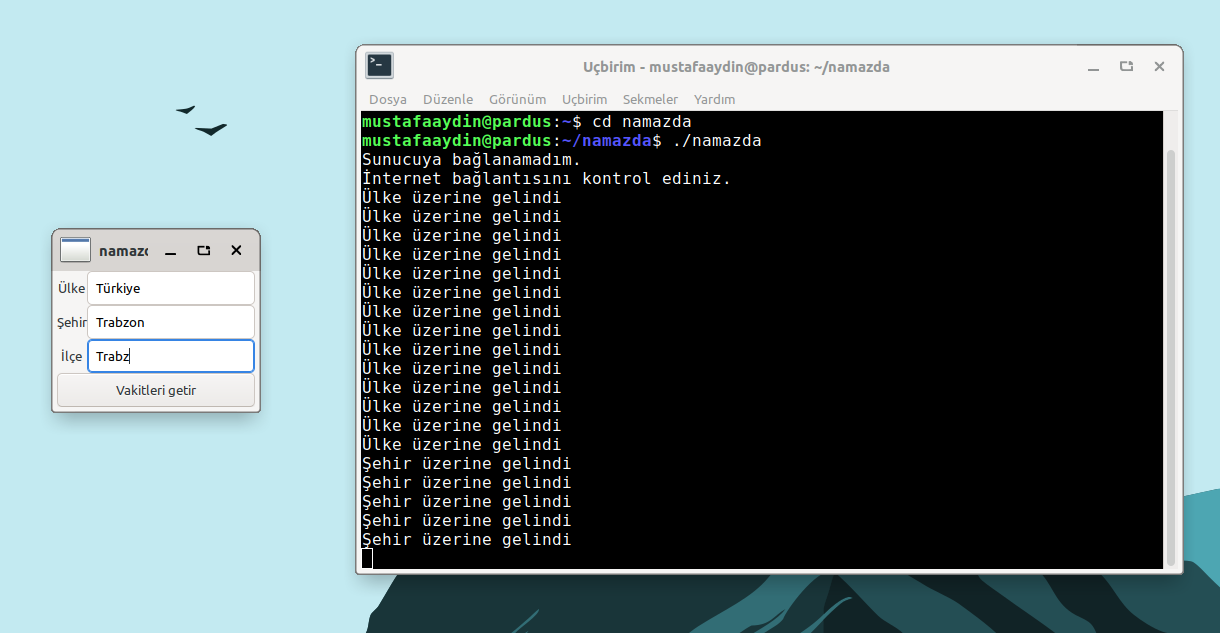Close the namazda window
Viewport: 1220px width, 633px height.
tap(236, 251)
